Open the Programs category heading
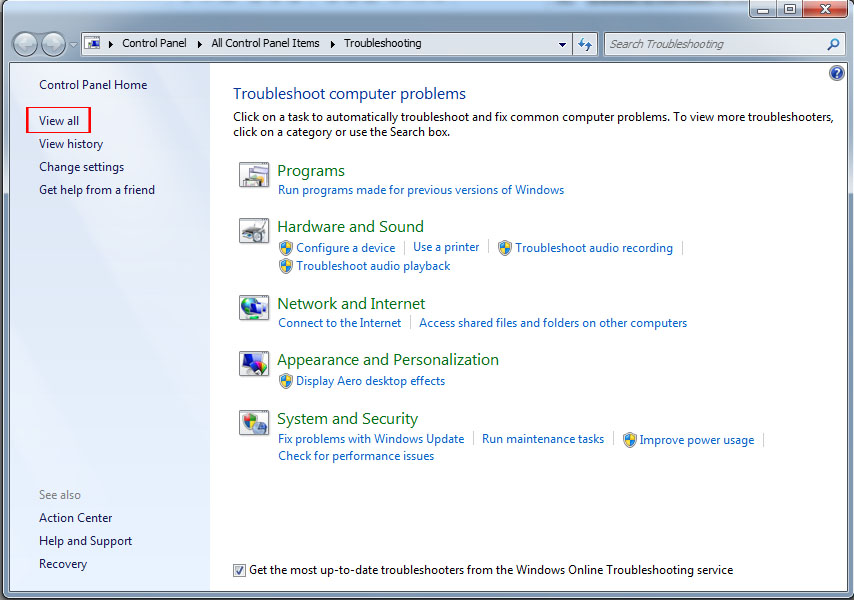 (x=311, y=171)
